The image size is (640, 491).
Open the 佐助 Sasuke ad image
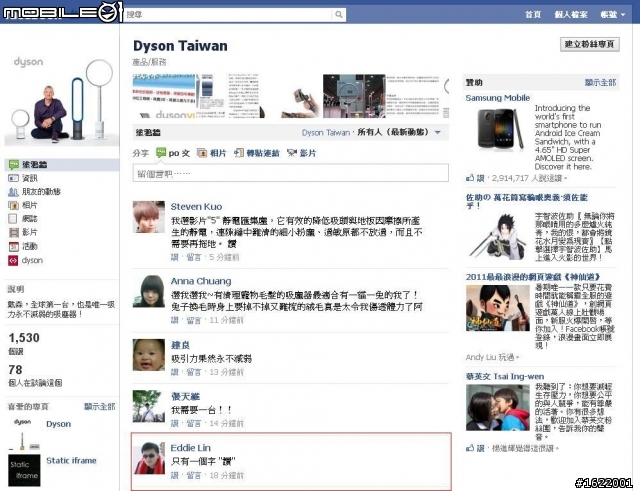tap(498, 237)
